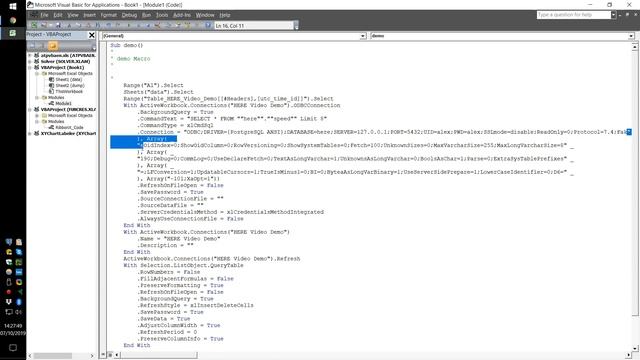The image size is (640, 360).
Task: Click Project Explorer toolbar icon
Action: pyautogui.click(x=169, y=25)
